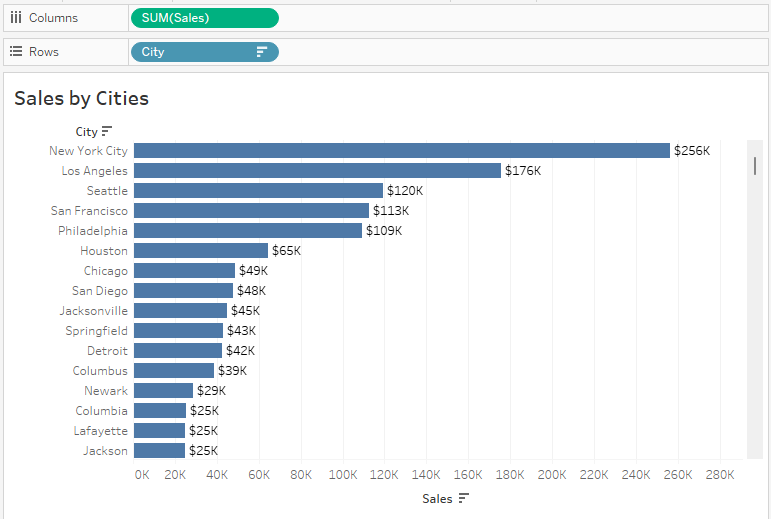Select the New York City bar
The width and height of the screenshot is (771, 519).
(x=401, y=150)
